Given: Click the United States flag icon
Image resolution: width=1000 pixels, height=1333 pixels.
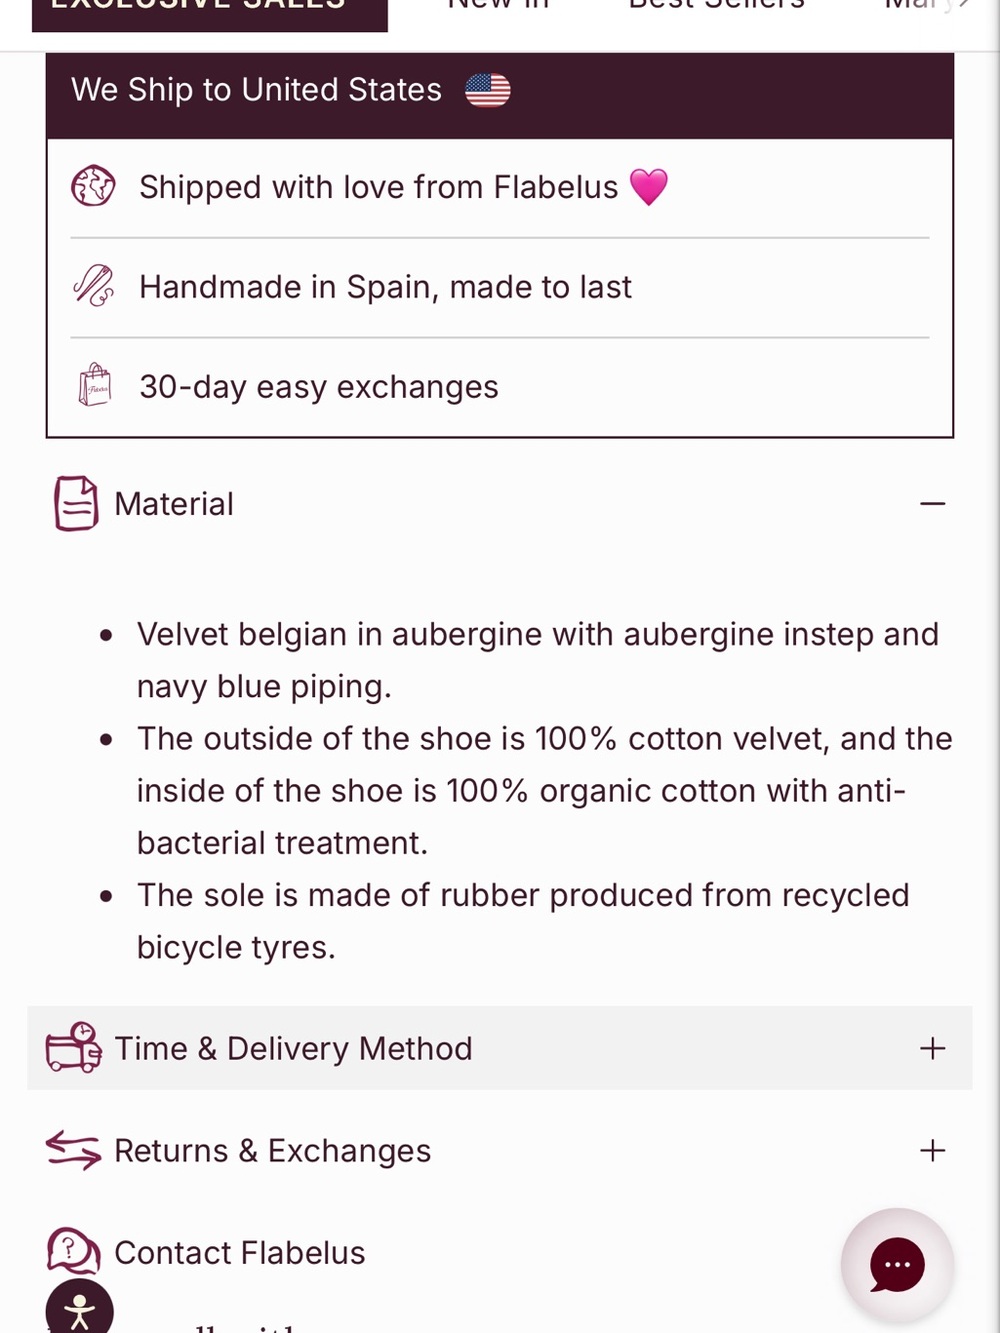Looking at the screenshot, I should (488, 90).
